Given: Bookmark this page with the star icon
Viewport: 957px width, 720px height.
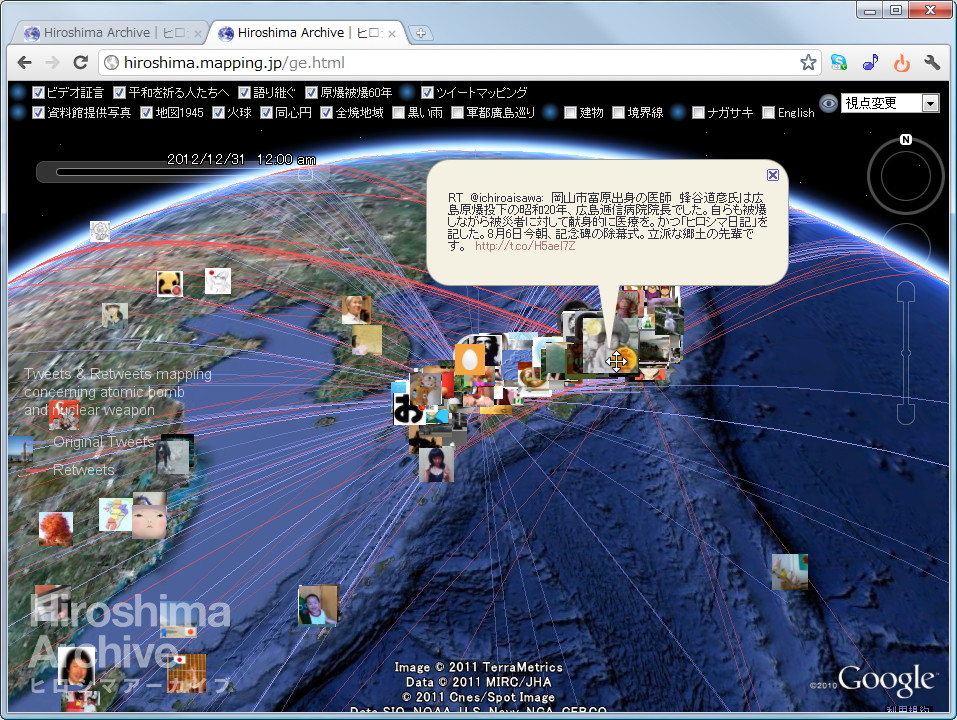Looking at the screenshot, I should 808,62.
